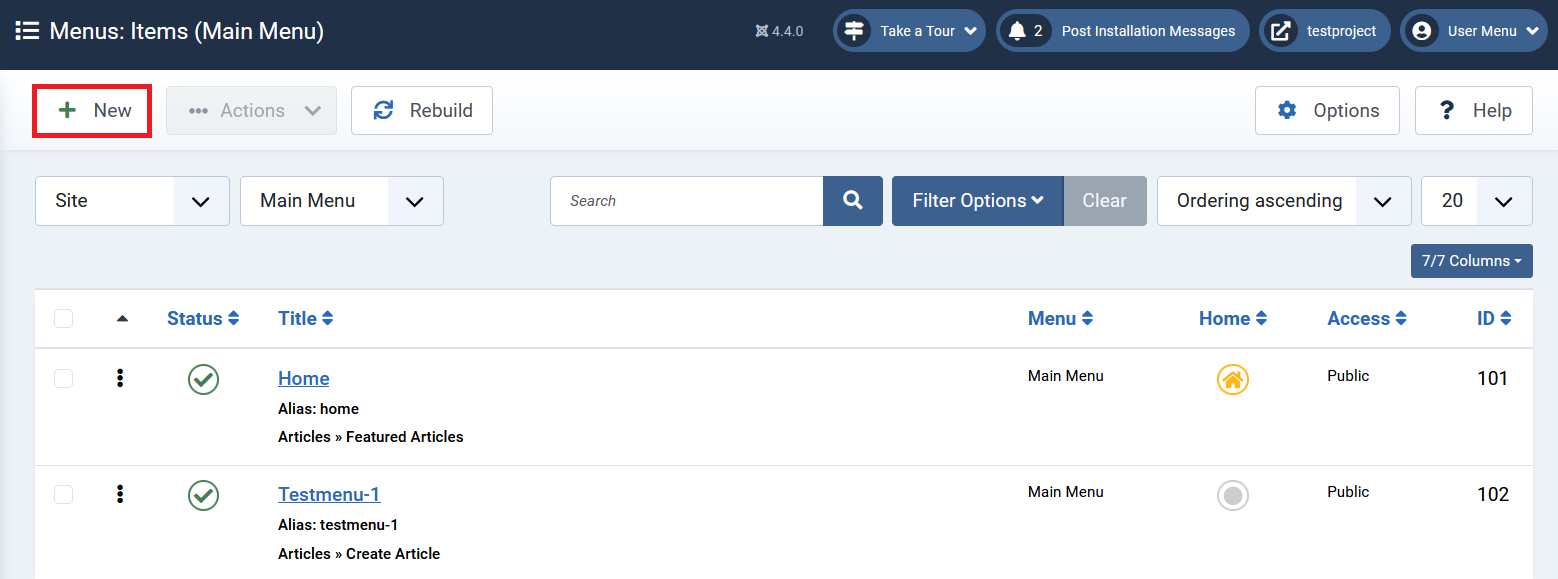Open the Testmenu-1 menu item link

329,495
